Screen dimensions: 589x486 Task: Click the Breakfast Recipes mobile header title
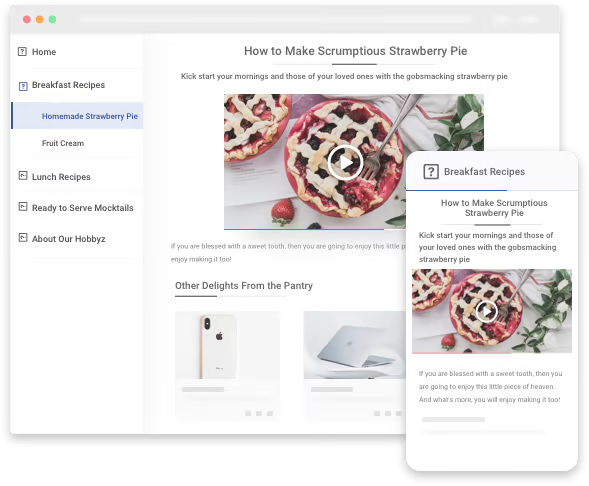coord(484,172)
